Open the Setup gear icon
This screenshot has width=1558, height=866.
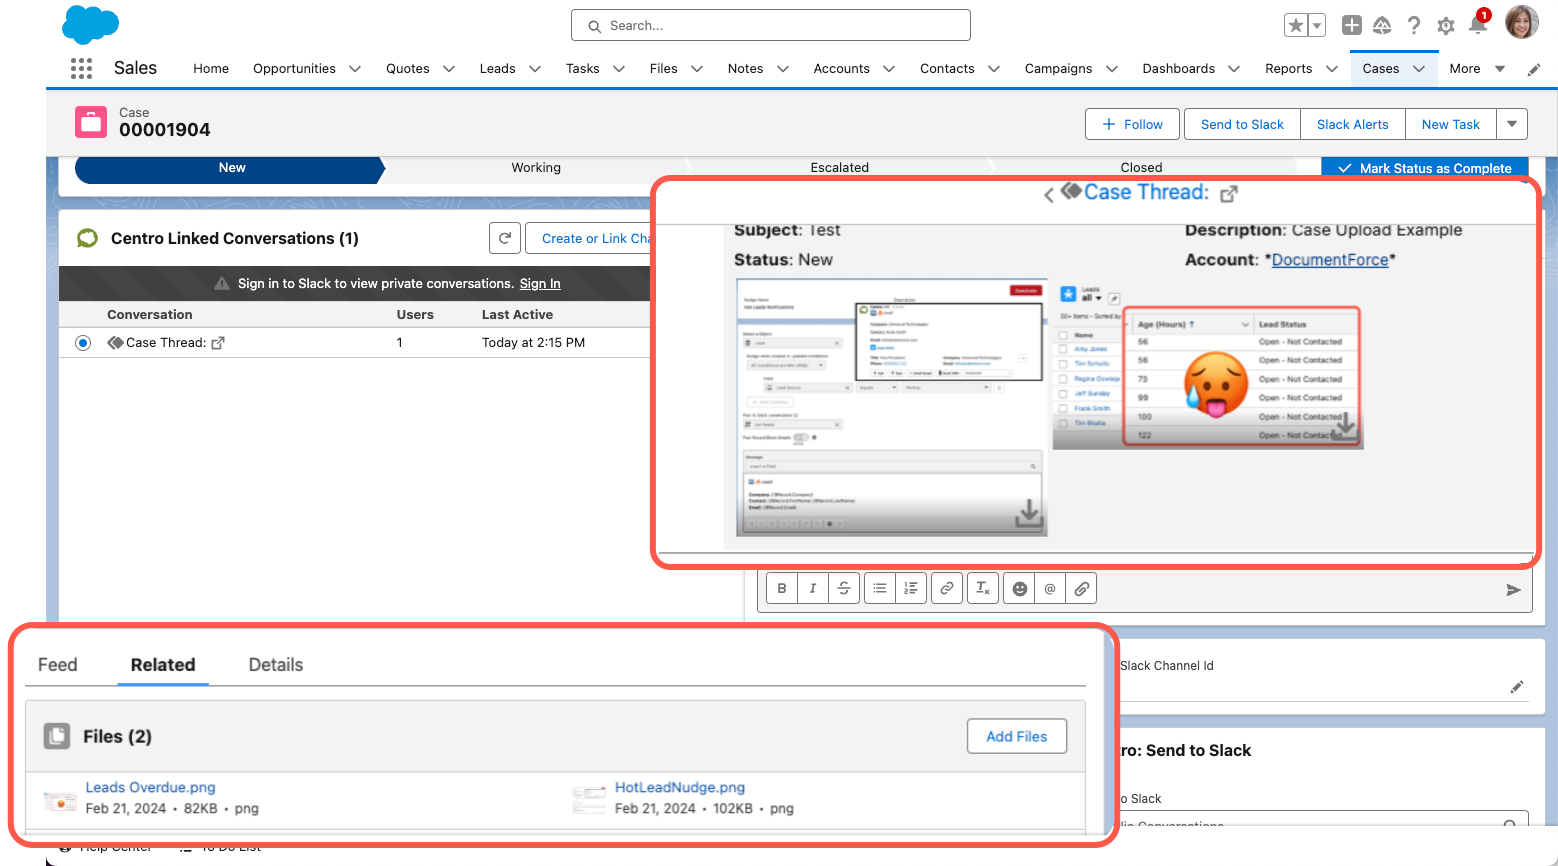(x=1446, y=26)
